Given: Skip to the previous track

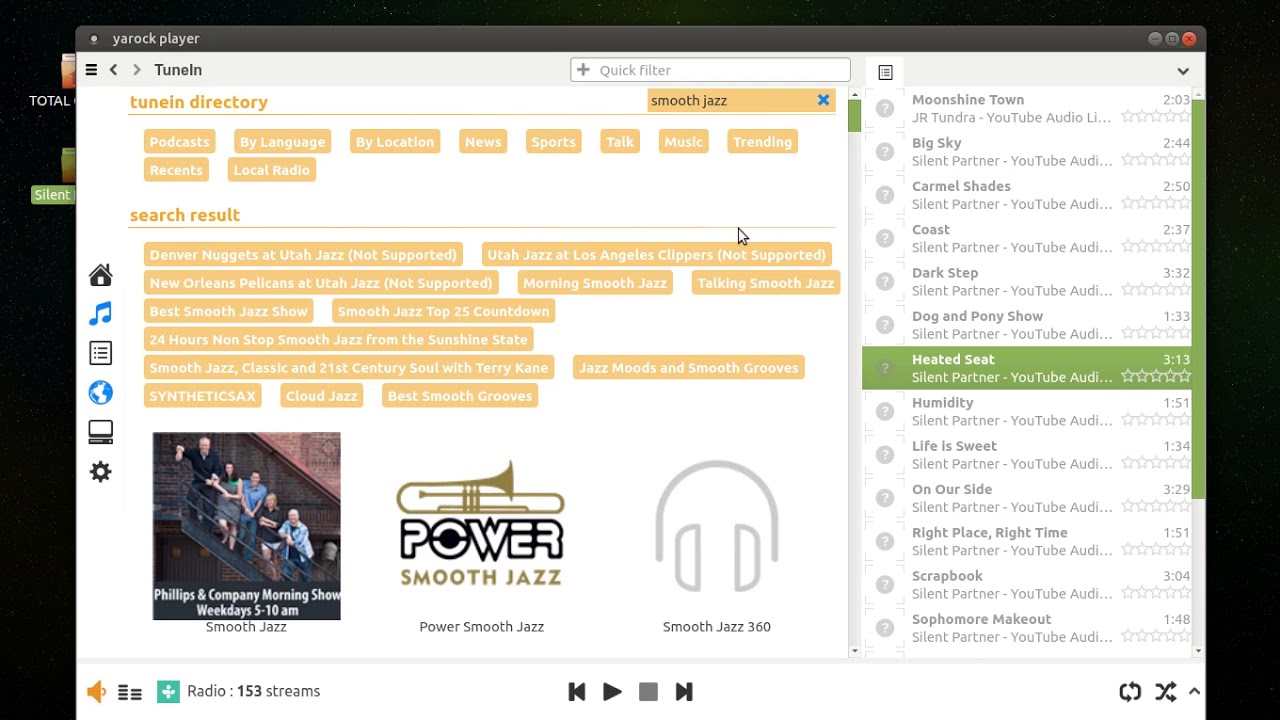Looking at the screenshot, I should tap(576, 691).
